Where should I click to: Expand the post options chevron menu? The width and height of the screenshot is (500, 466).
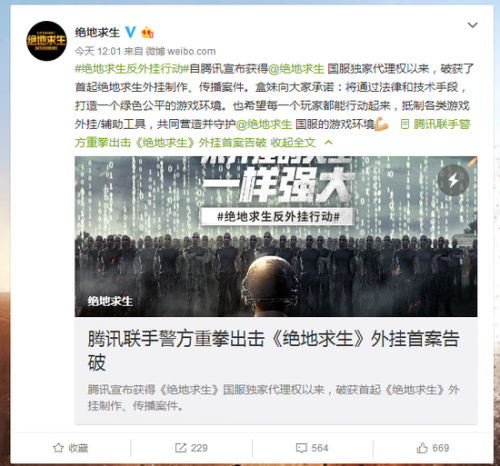point(472,25)
